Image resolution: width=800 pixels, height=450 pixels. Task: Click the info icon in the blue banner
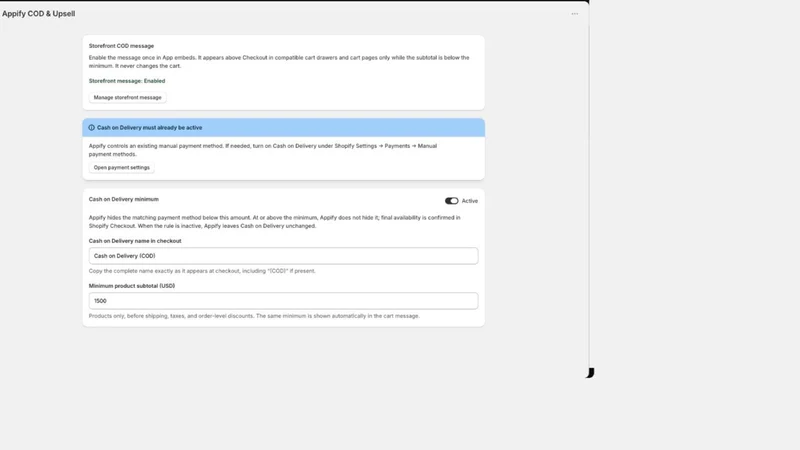click(92, 128)
